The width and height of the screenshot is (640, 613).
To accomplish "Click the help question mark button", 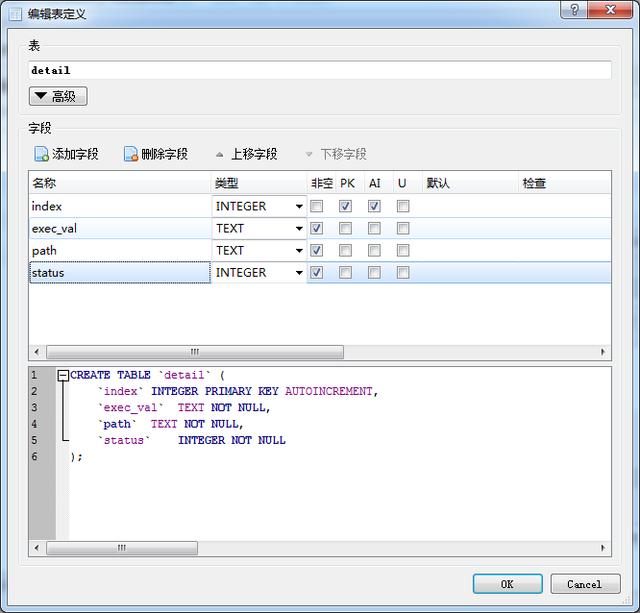I will pyautogui.click(x=574, y=10).
